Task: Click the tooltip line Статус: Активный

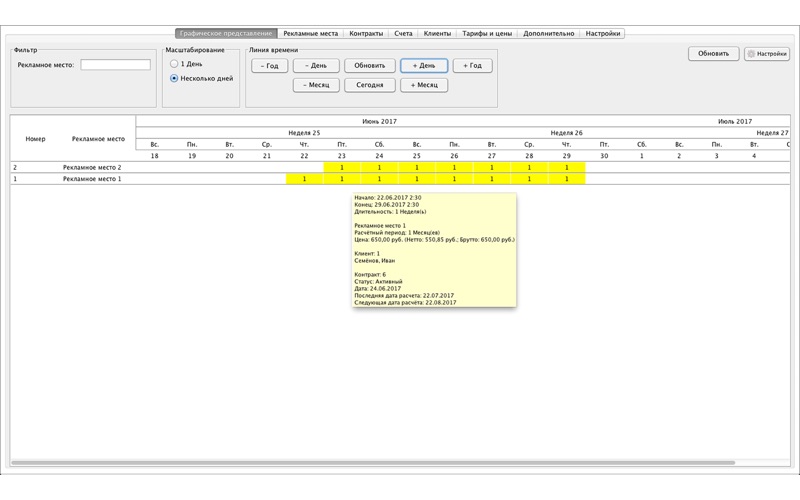Action: coord(378,282)
